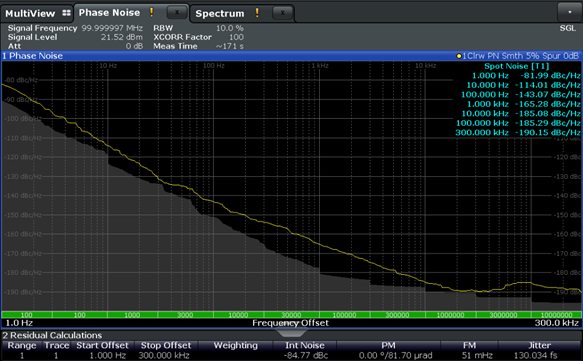Open the top-right dropdown arrow
583x361 pixels.
[569, 12]
